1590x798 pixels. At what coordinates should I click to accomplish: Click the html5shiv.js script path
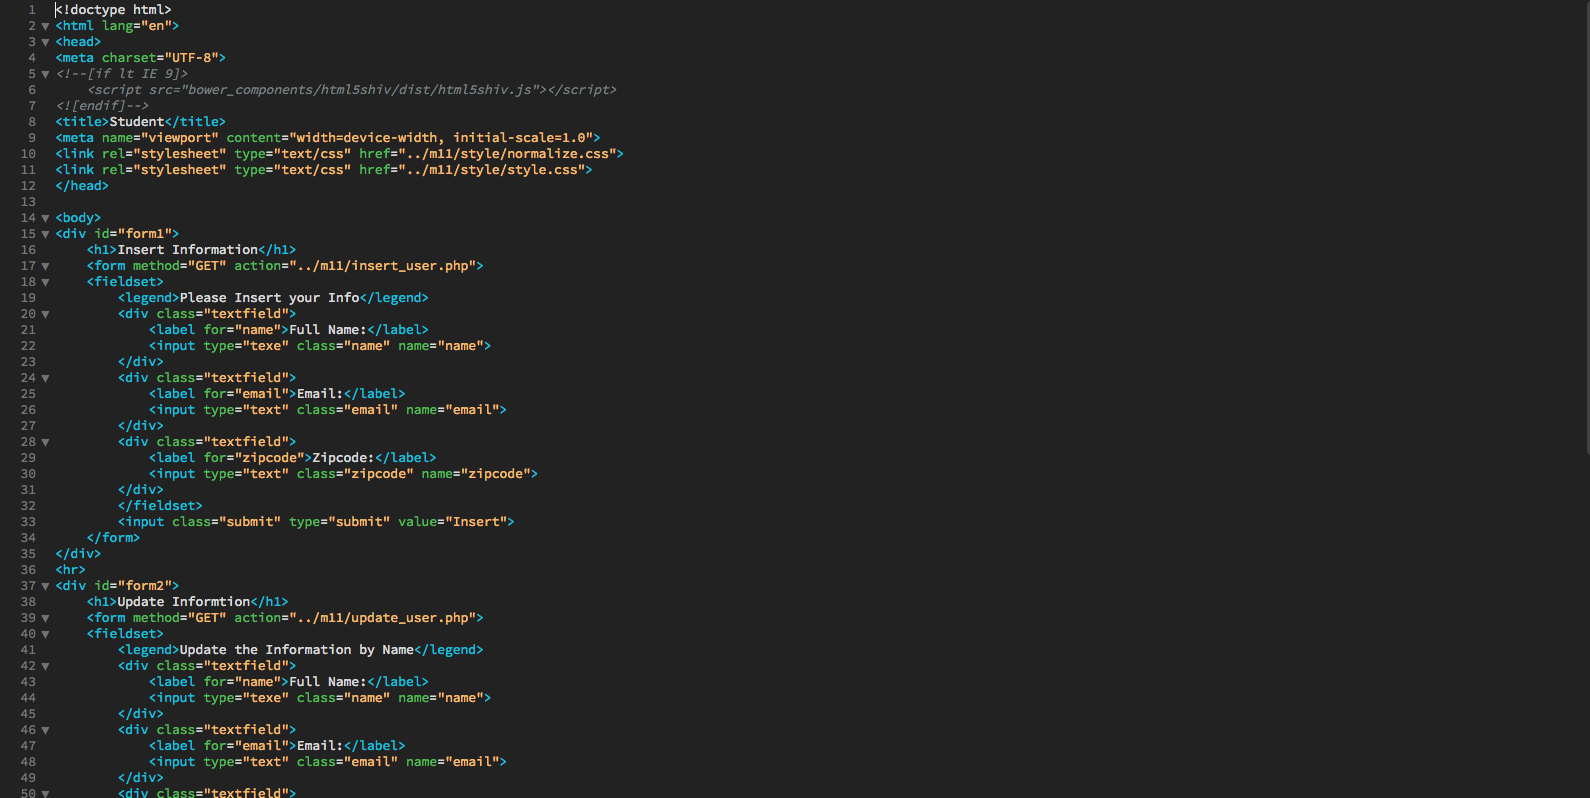(363, 90)
